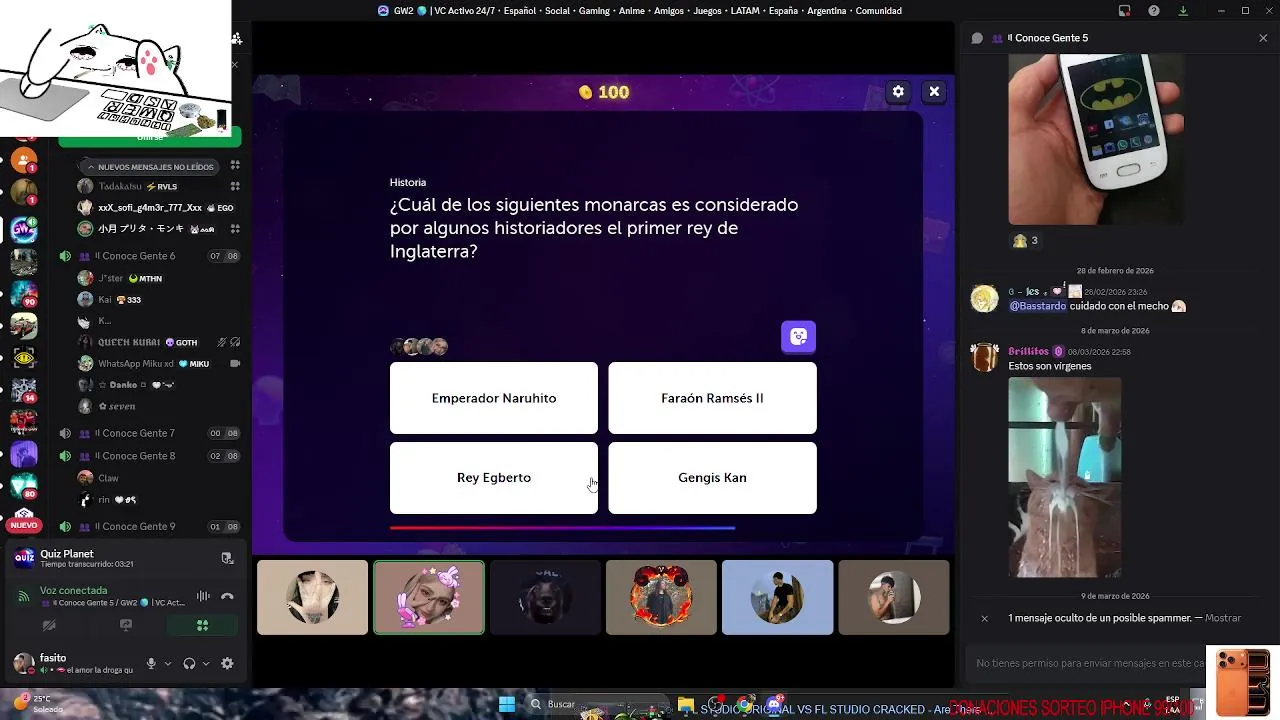Click the 100 coins counter

(x=604, y=92)
